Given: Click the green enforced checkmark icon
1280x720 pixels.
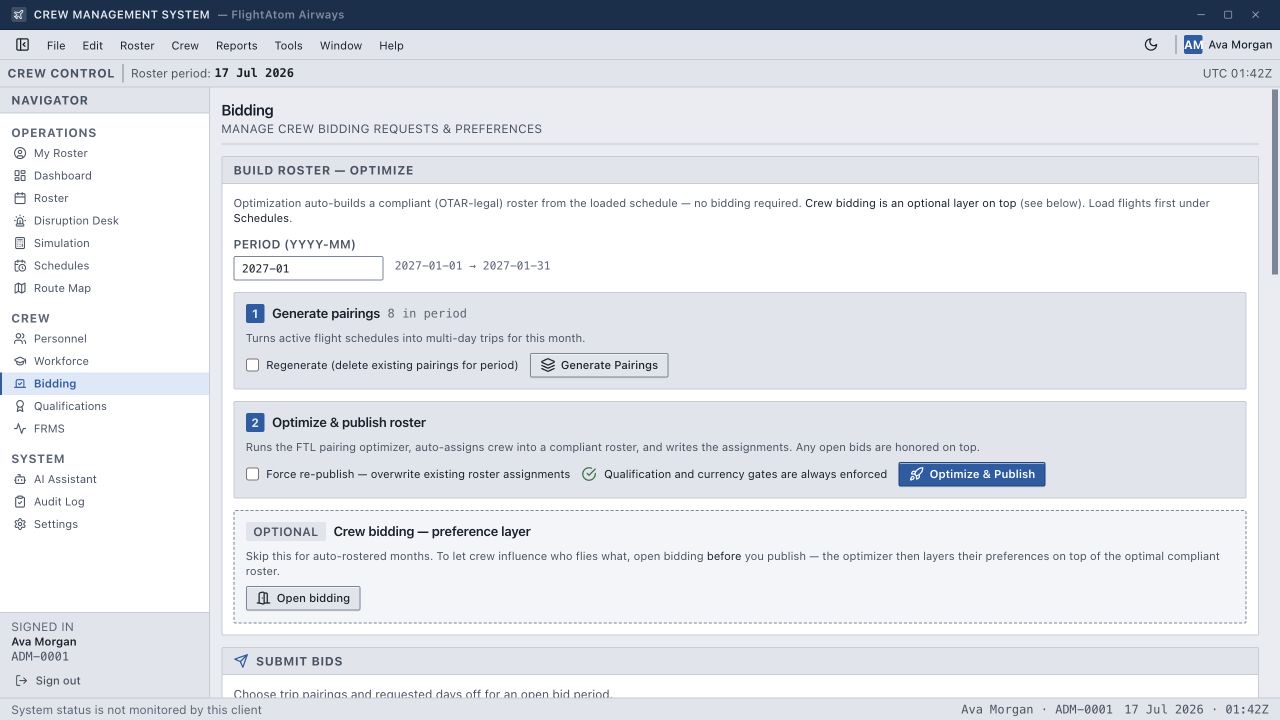Looking at the screenshot, I should 589,474.
